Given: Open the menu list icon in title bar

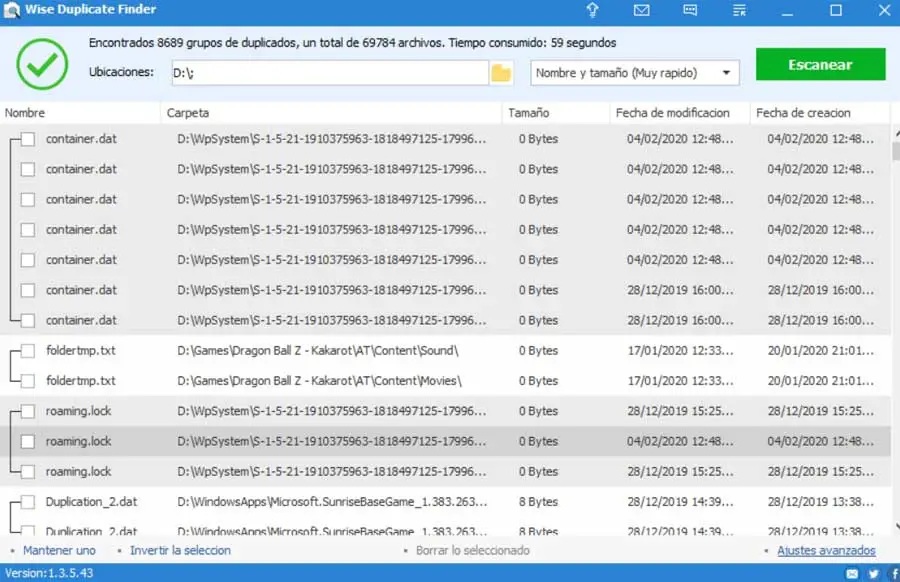Looking at the screenshot, I should pyautogui.click(x=739, y=10).
